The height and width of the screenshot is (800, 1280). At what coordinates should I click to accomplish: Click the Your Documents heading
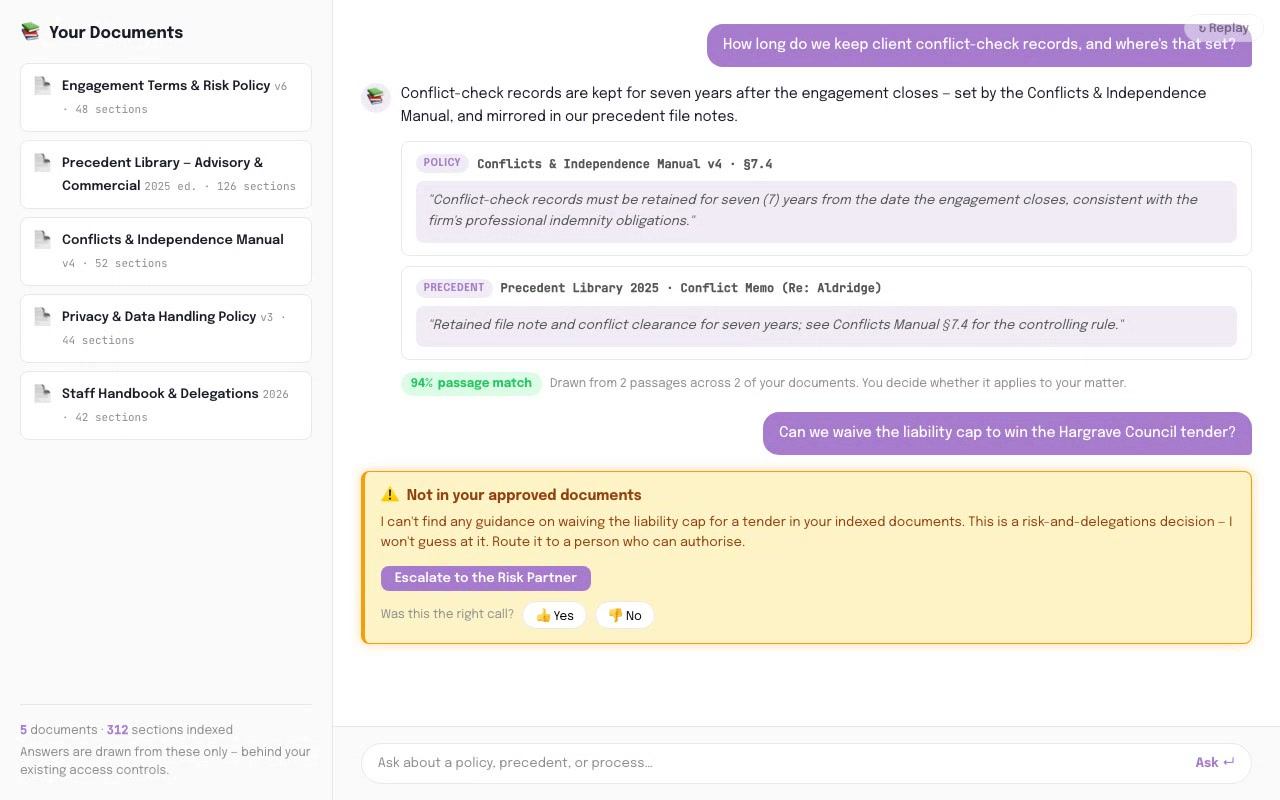[116, 32]
